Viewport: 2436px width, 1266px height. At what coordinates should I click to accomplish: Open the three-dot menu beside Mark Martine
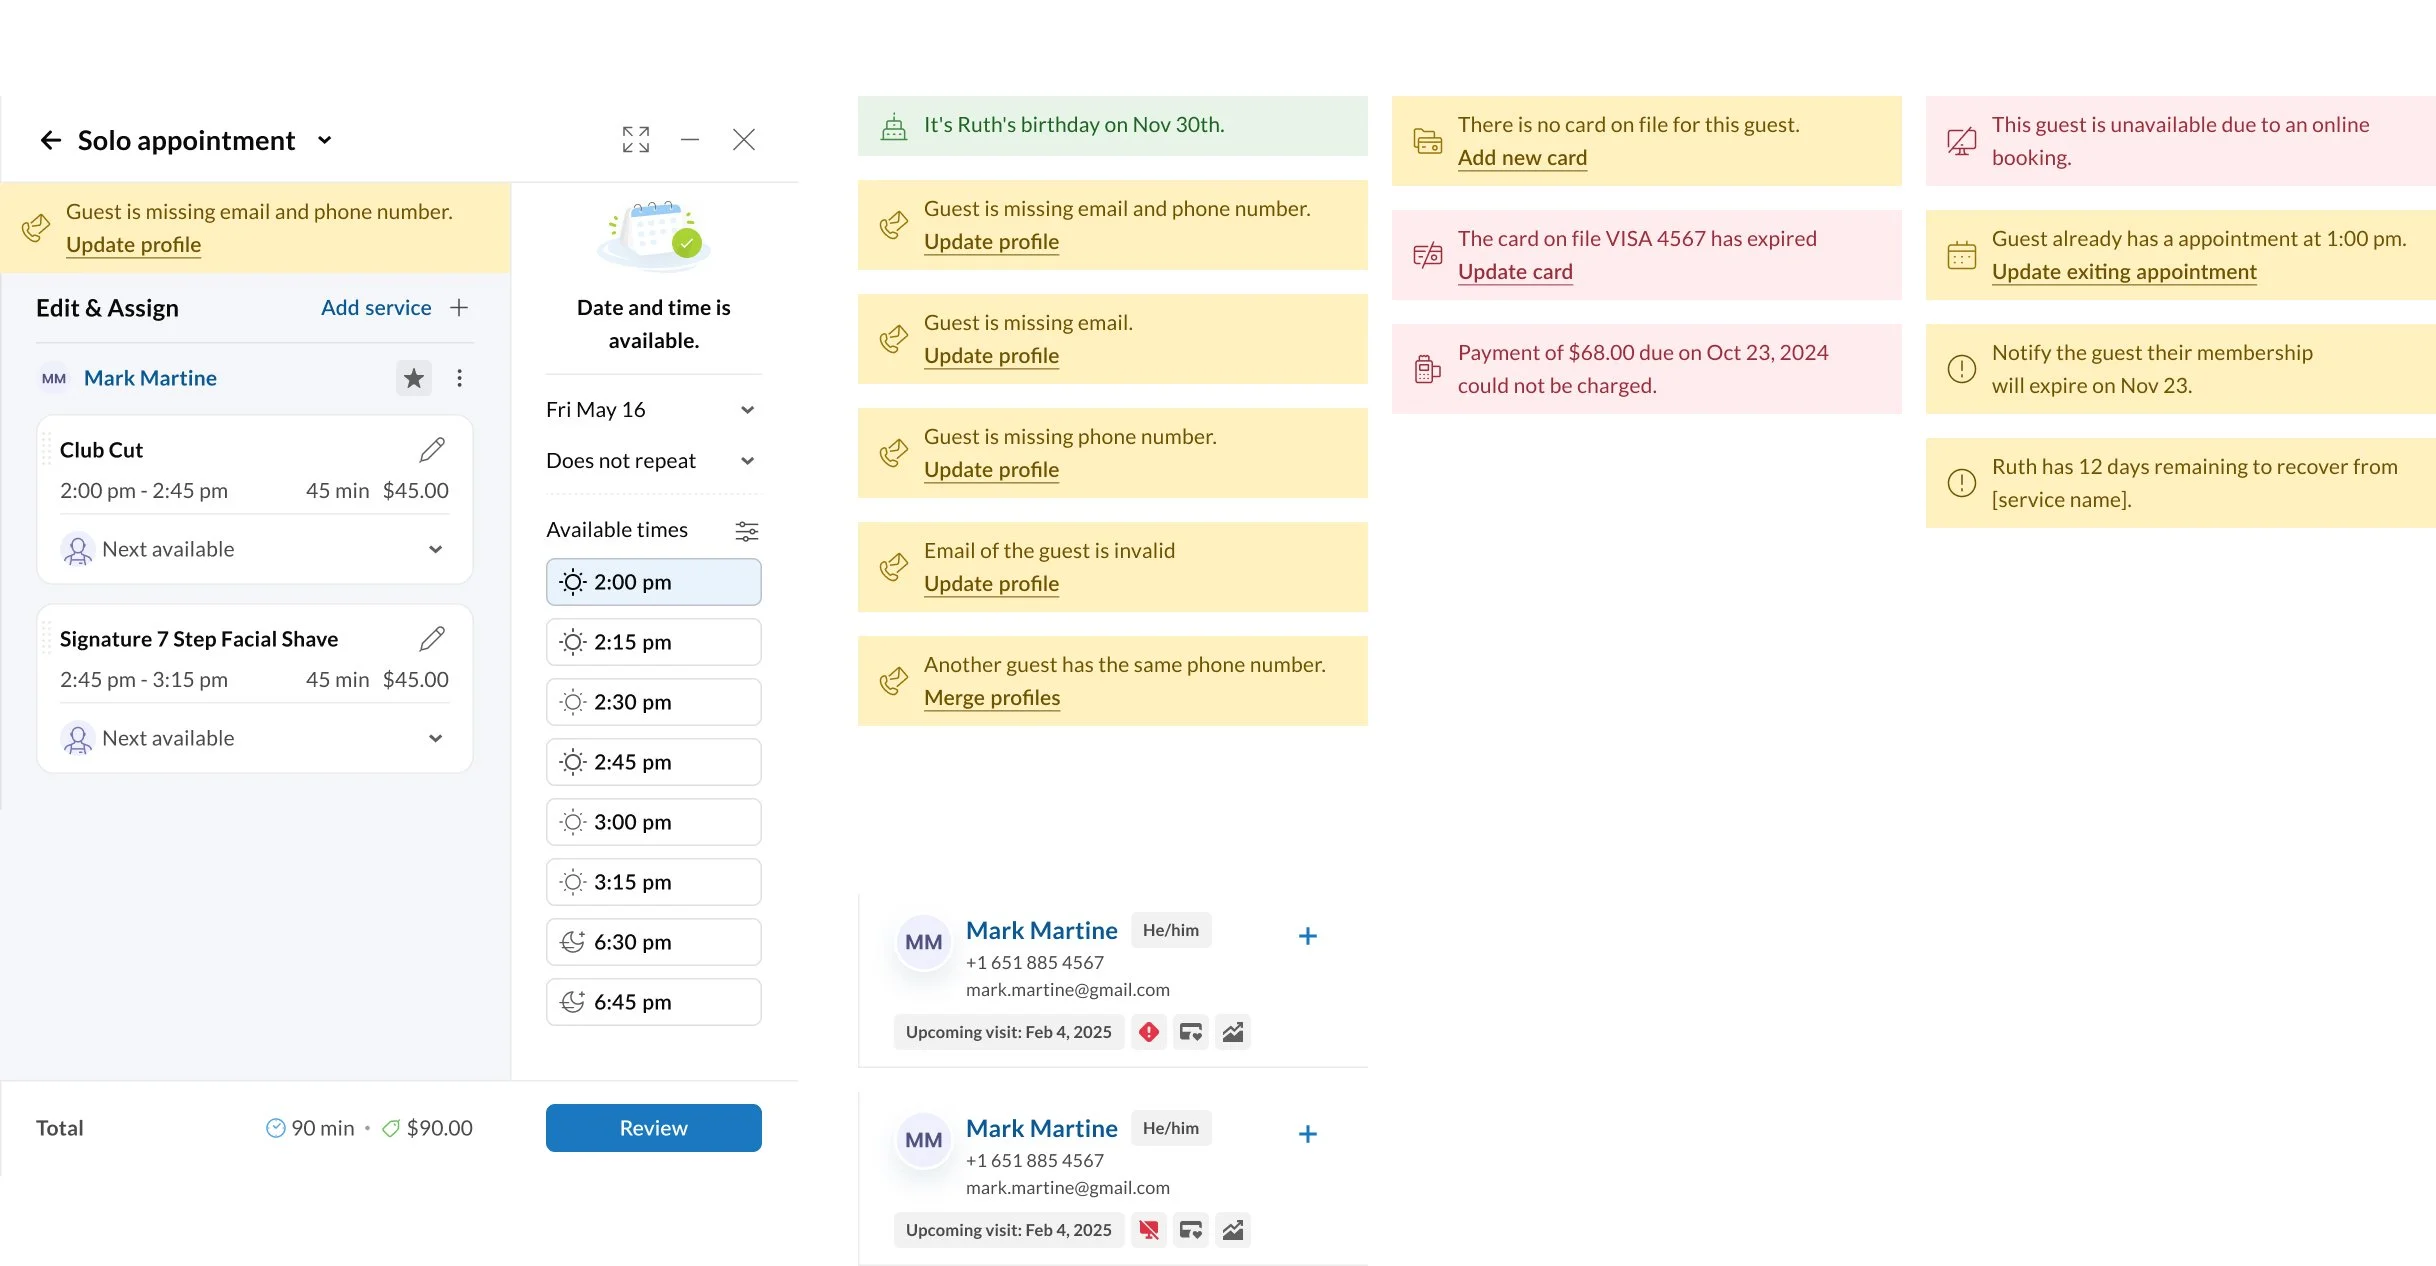coord(459,378)
